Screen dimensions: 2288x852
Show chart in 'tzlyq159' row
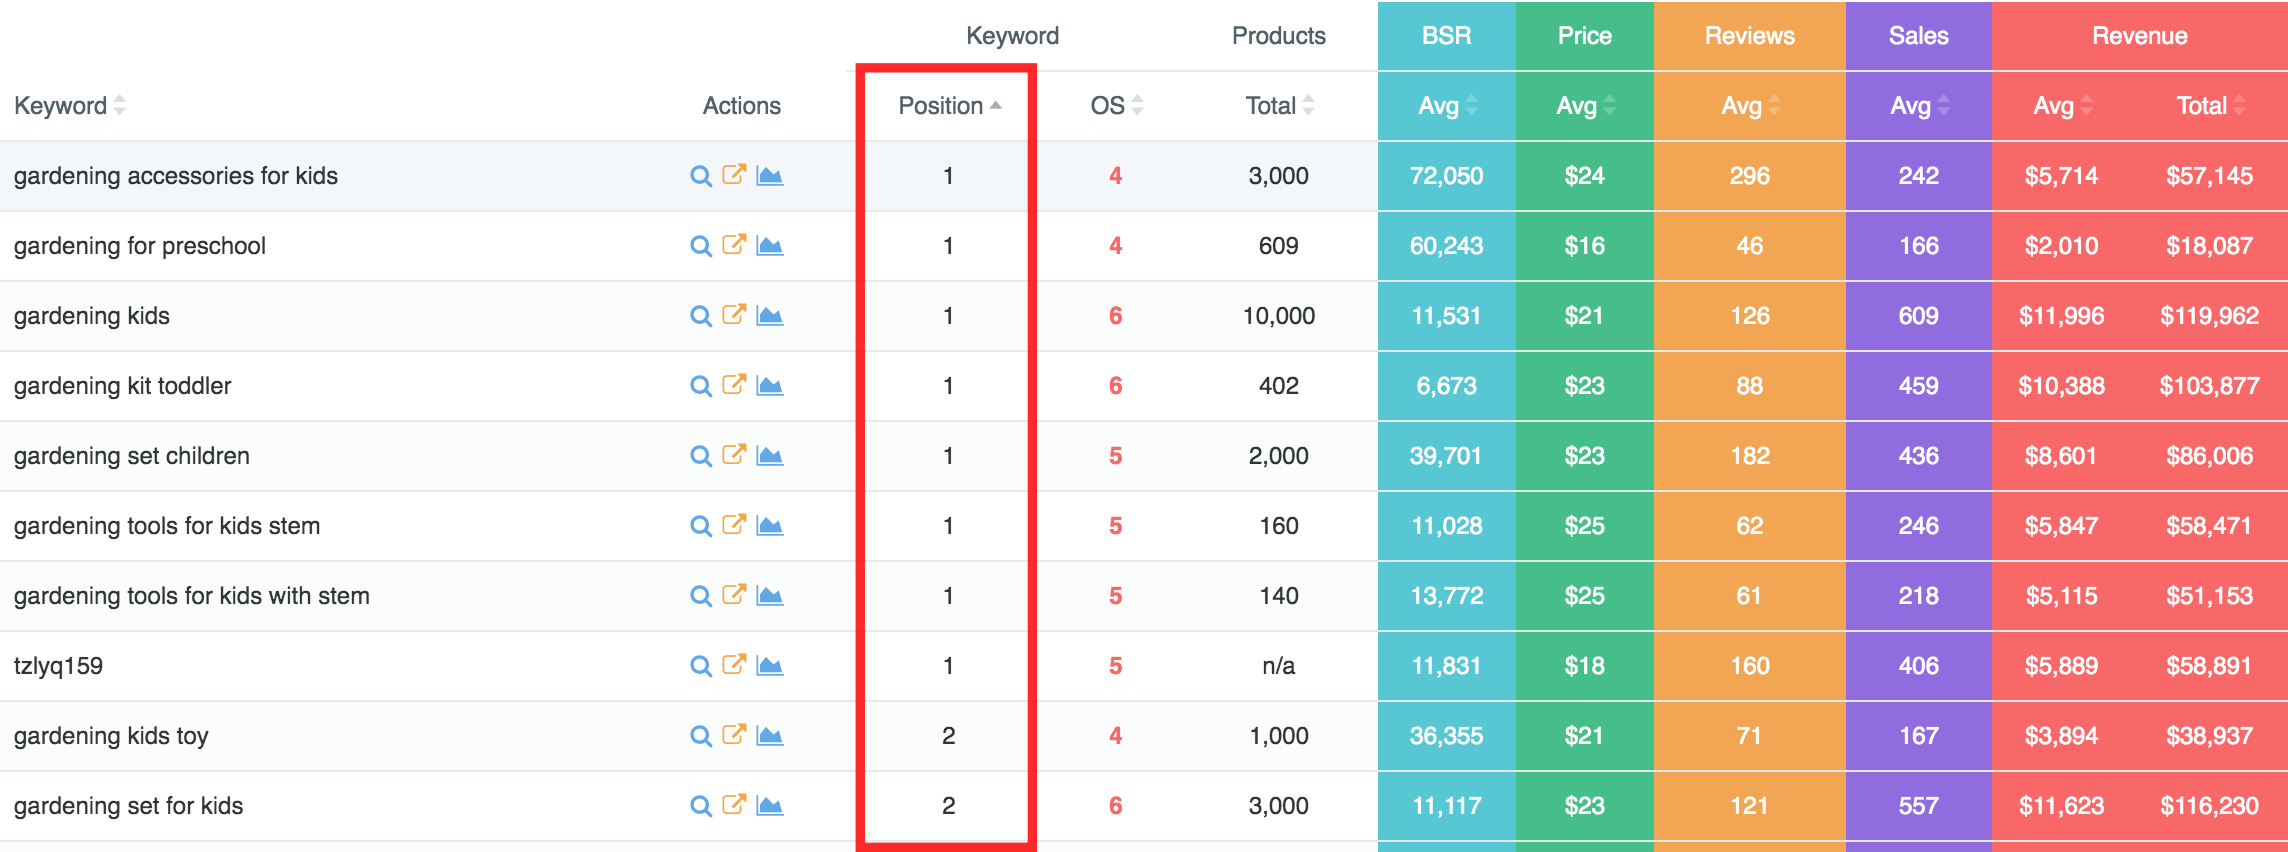pos(769,666)
